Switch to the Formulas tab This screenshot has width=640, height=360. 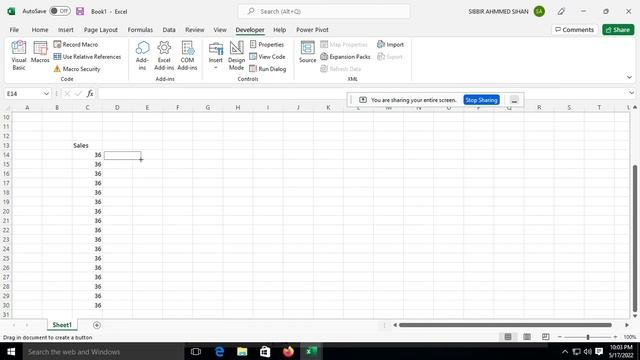pyautogui.click(x=140, y=30)
